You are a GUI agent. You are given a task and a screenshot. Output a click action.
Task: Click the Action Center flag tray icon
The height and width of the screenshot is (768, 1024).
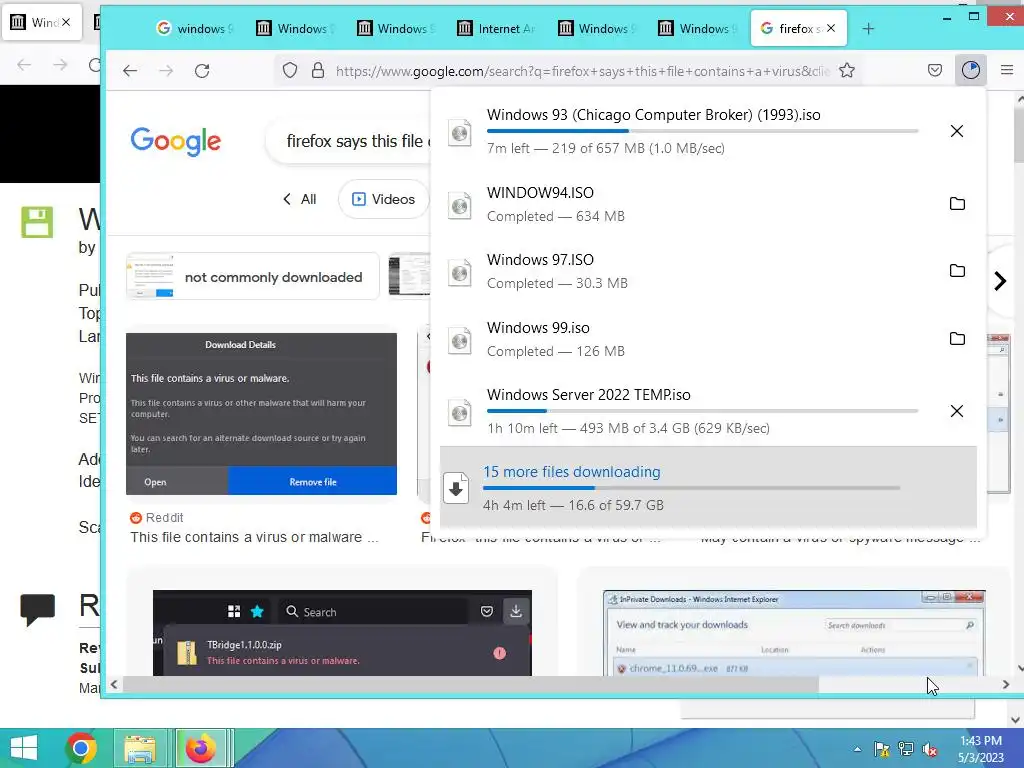click(x=881, y=749)
